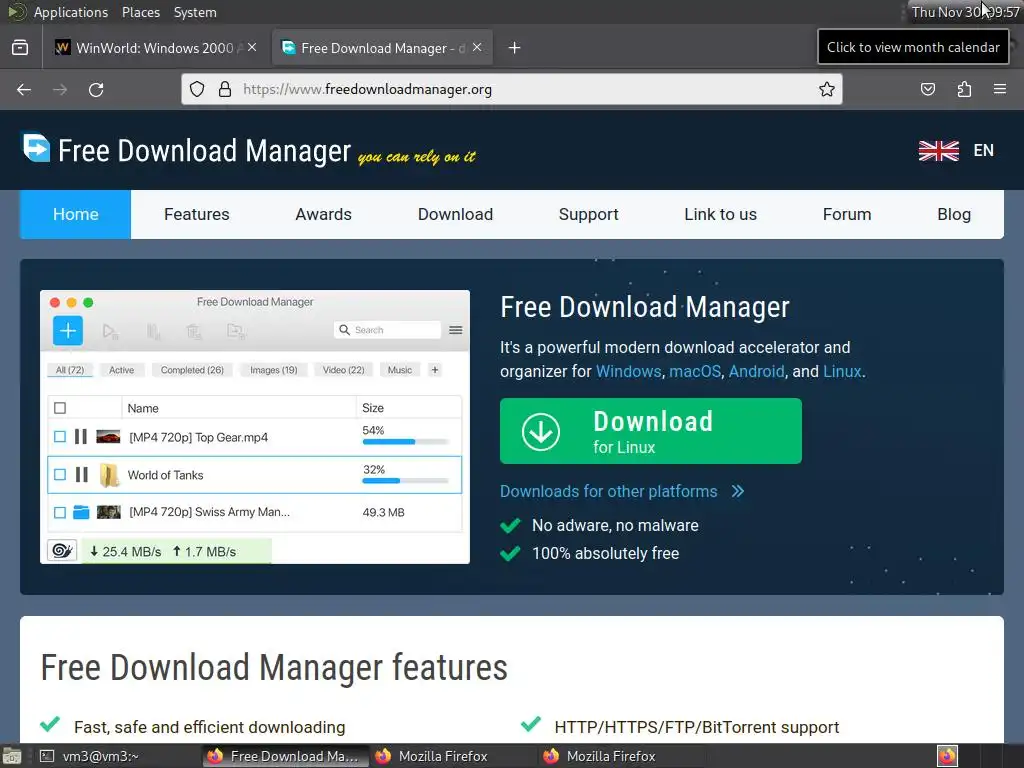1024x768 pixels.
Task: Open the Firefox View recent browsing icon
Action: tap(20, 48)
